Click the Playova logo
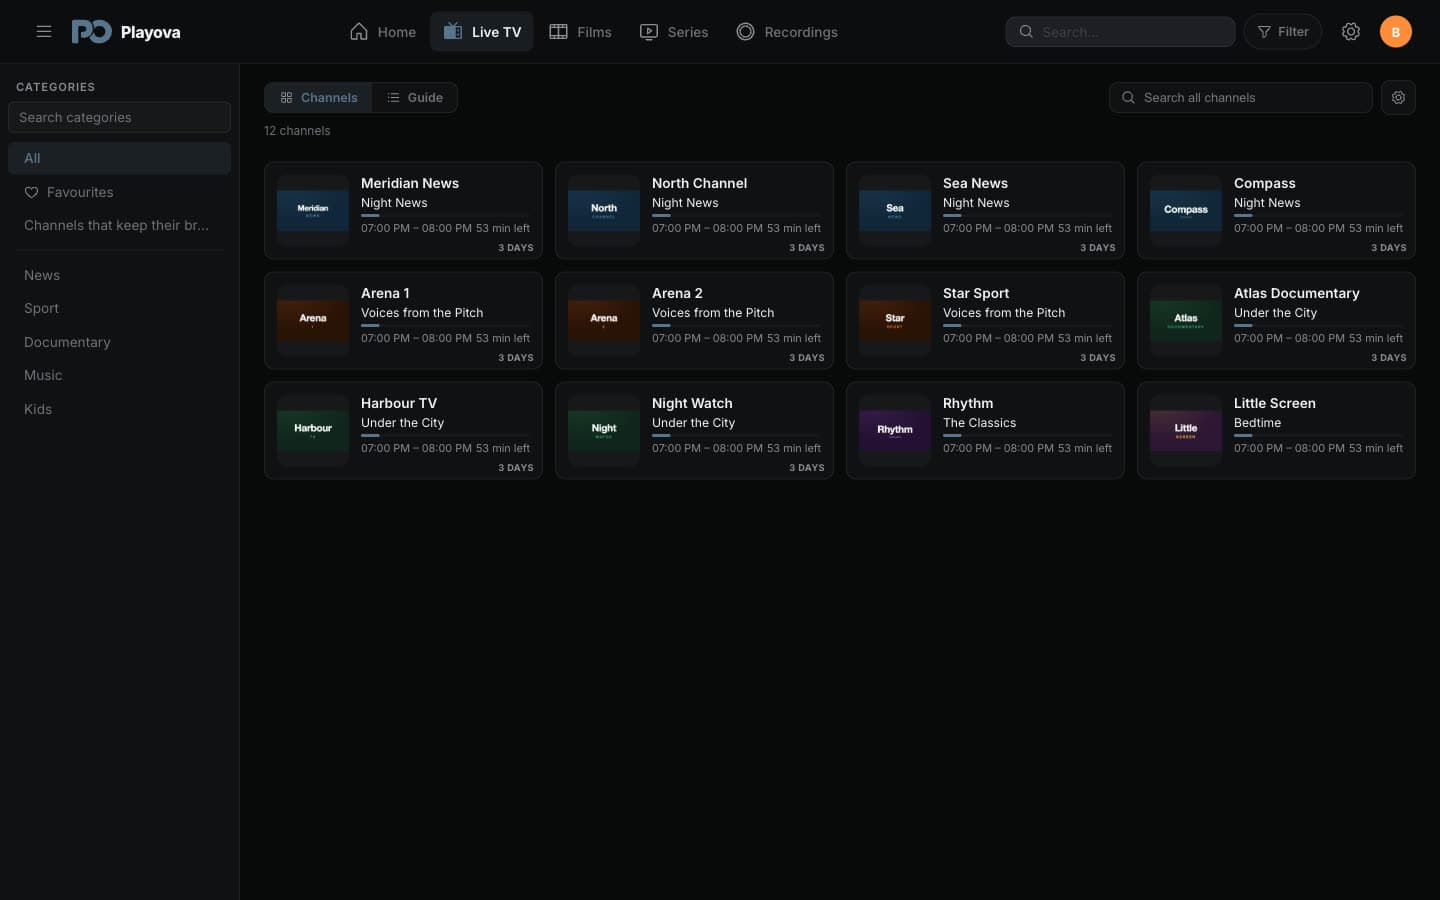Image resolution: width=1440 pixels, height=900 pixels. pyautogui.click(x=126, y=32)
